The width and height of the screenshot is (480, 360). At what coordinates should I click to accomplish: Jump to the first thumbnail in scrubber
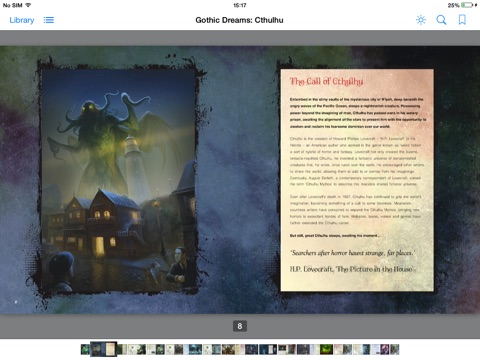85,349
